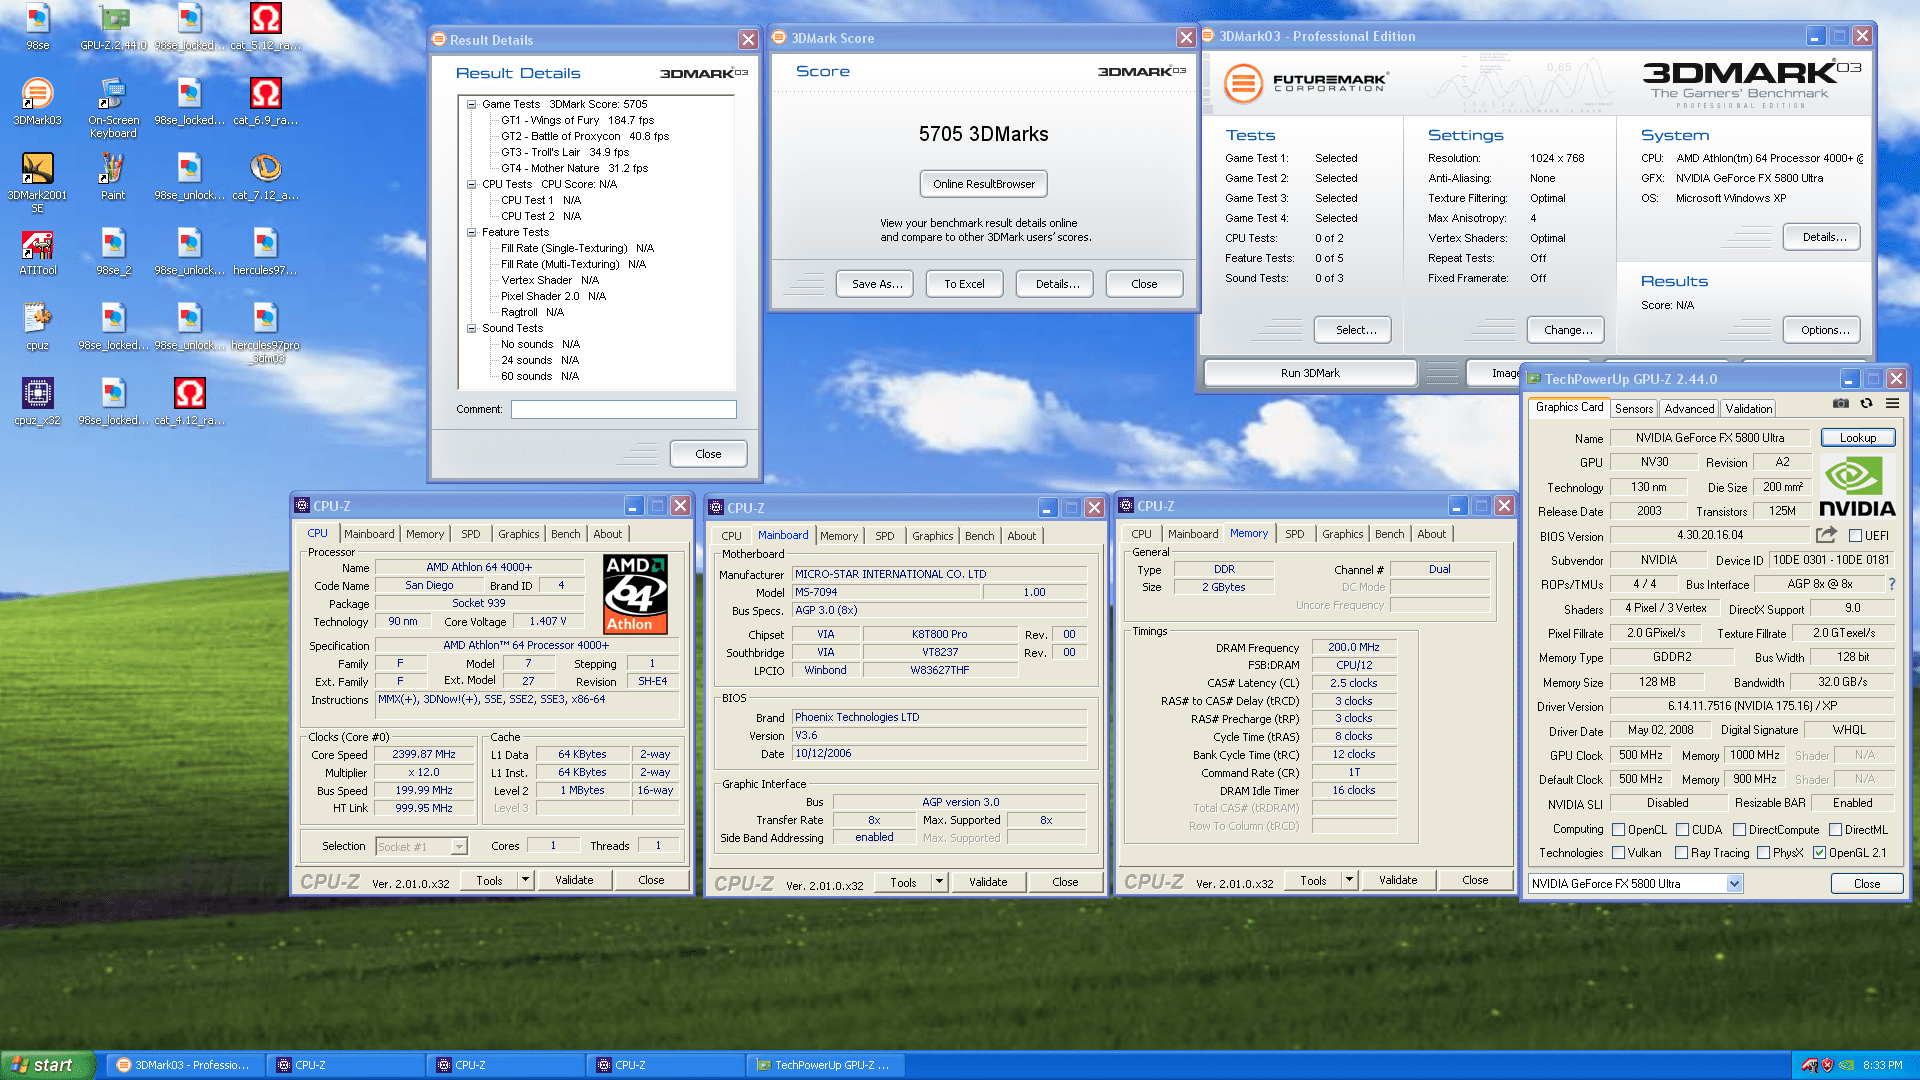The image size is (1920, 1080).
Task: Switch to Sensors tab in GPU-Z
Action: tap(1633, 409)
